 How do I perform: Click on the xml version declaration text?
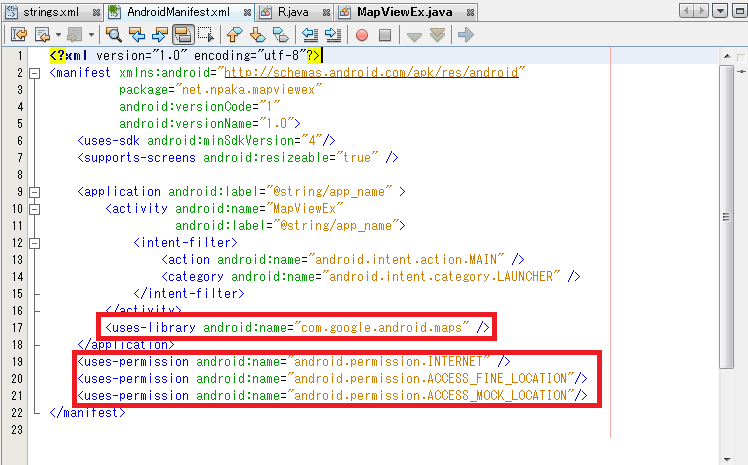pos(185,55)
